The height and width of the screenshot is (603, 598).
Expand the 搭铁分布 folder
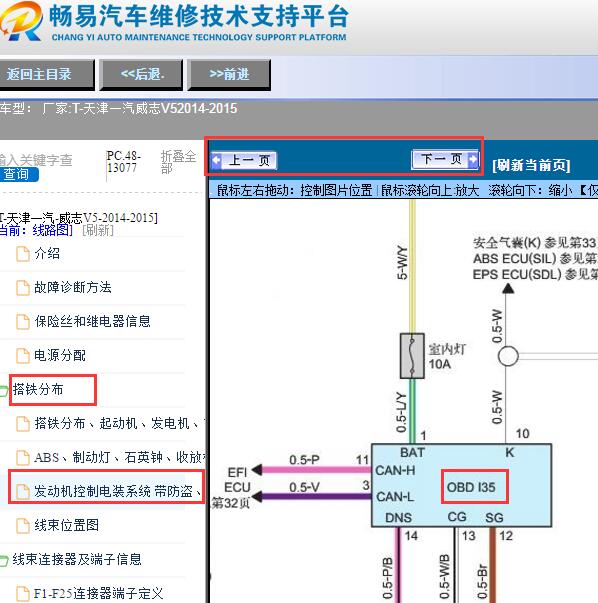(38, 390)
